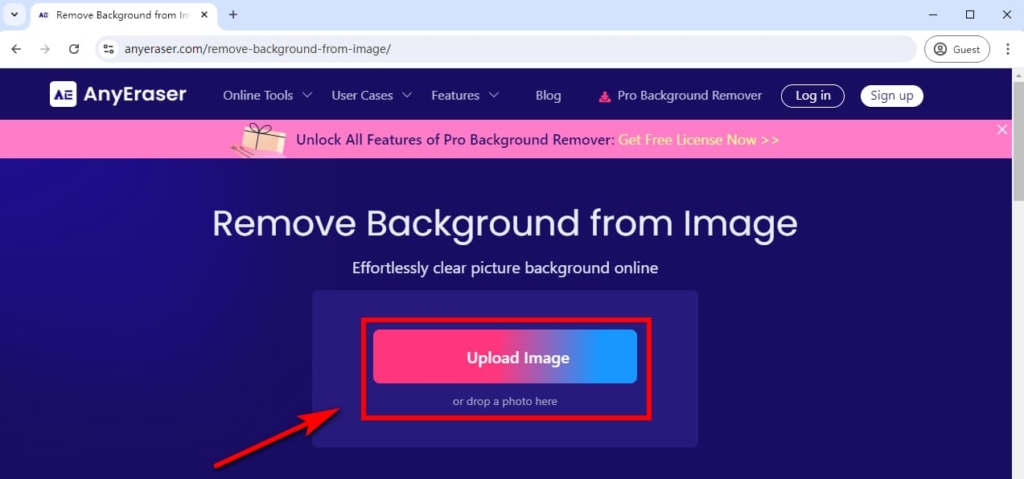Click the AnyEraser logo icon
This screenshot has height=479, width=1024.
[x=64, y=95]
